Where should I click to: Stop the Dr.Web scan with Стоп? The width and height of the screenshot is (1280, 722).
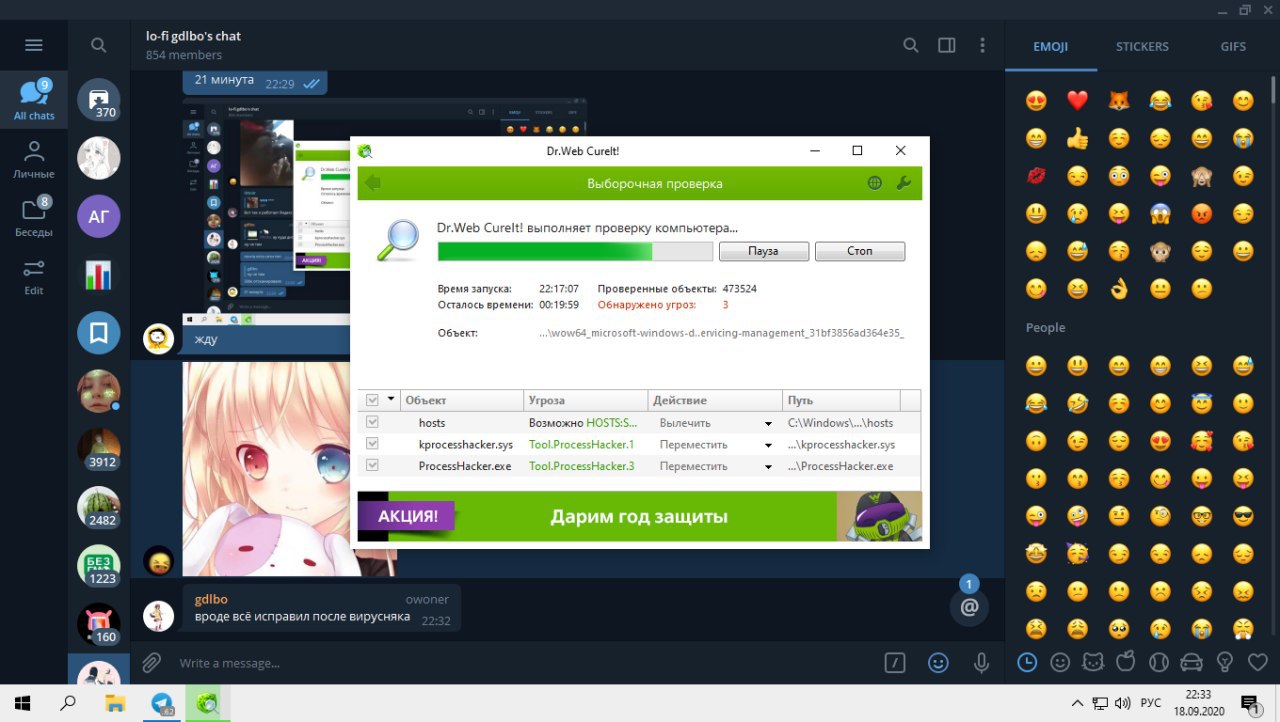(860, 251)
